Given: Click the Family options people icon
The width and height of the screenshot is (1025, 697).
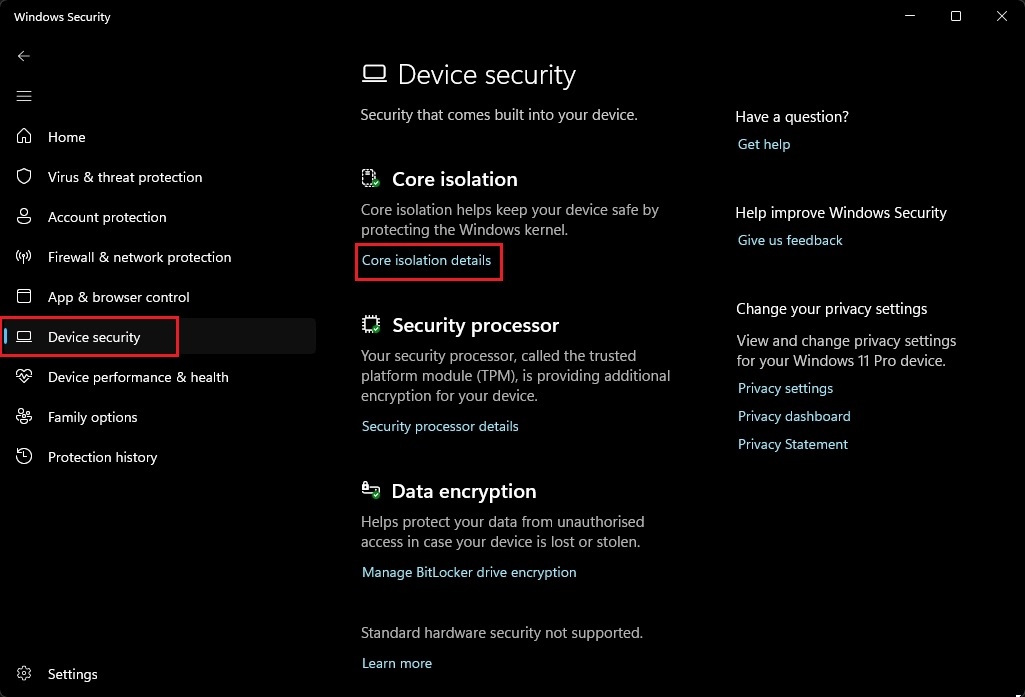Looking at the screenshot, I should click(x=26, y=417).
